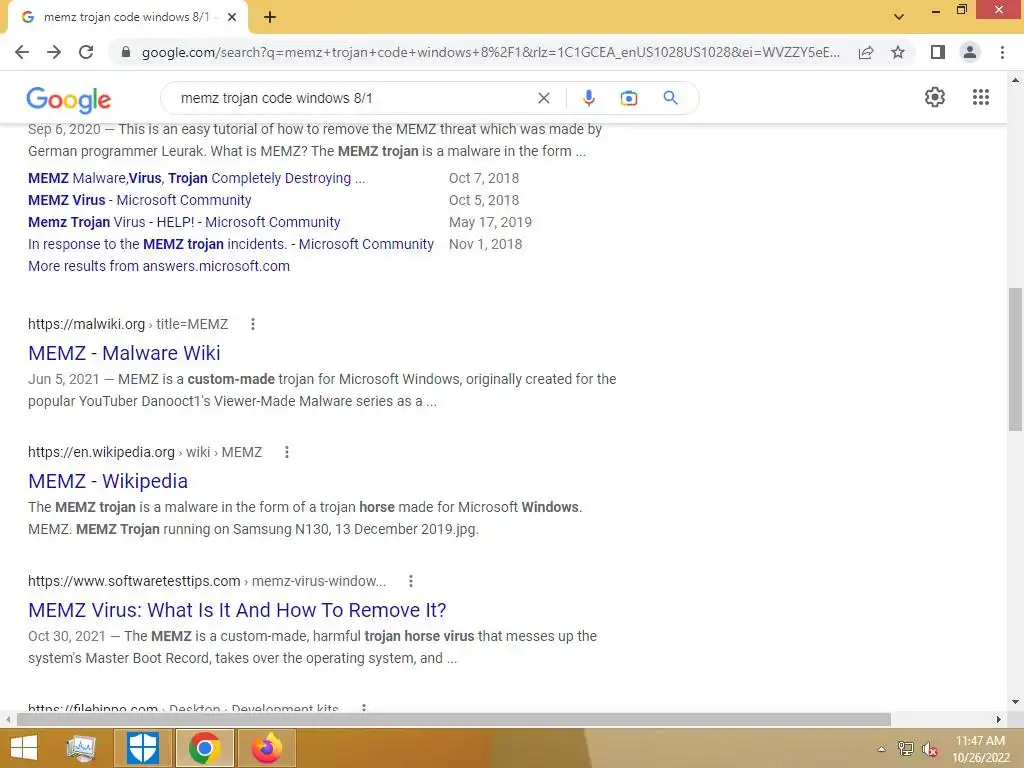Open the tab search dropdown arrow
The width and height of the screenshot is (1024, 768).
(x=899, y=17)
